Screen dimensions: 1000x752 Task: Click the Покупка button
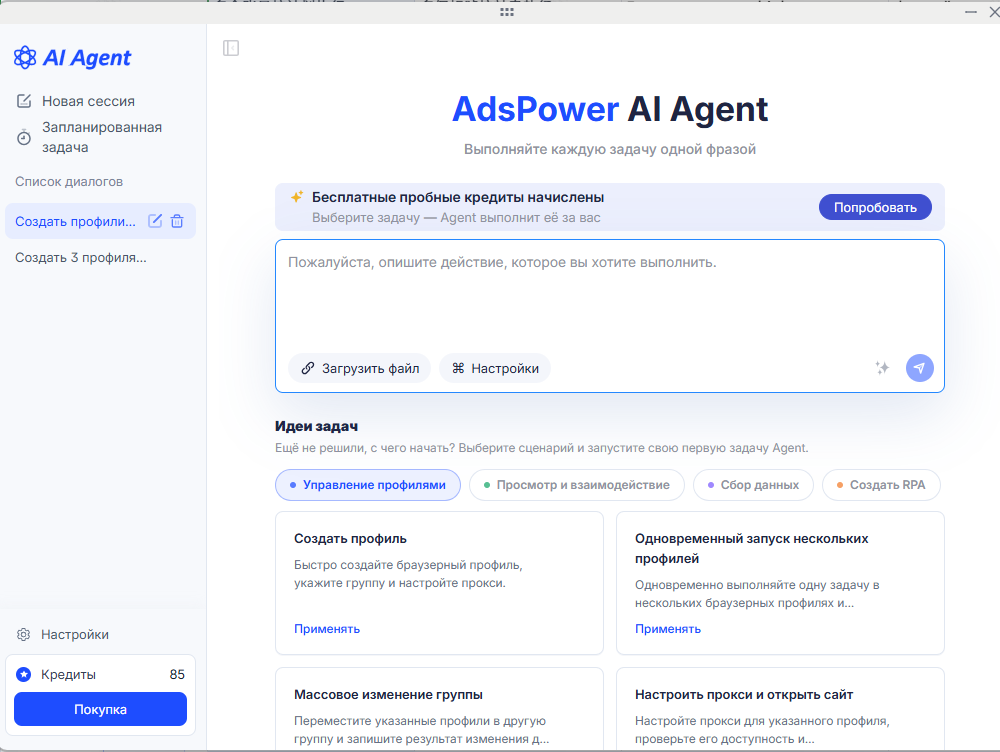100,709
